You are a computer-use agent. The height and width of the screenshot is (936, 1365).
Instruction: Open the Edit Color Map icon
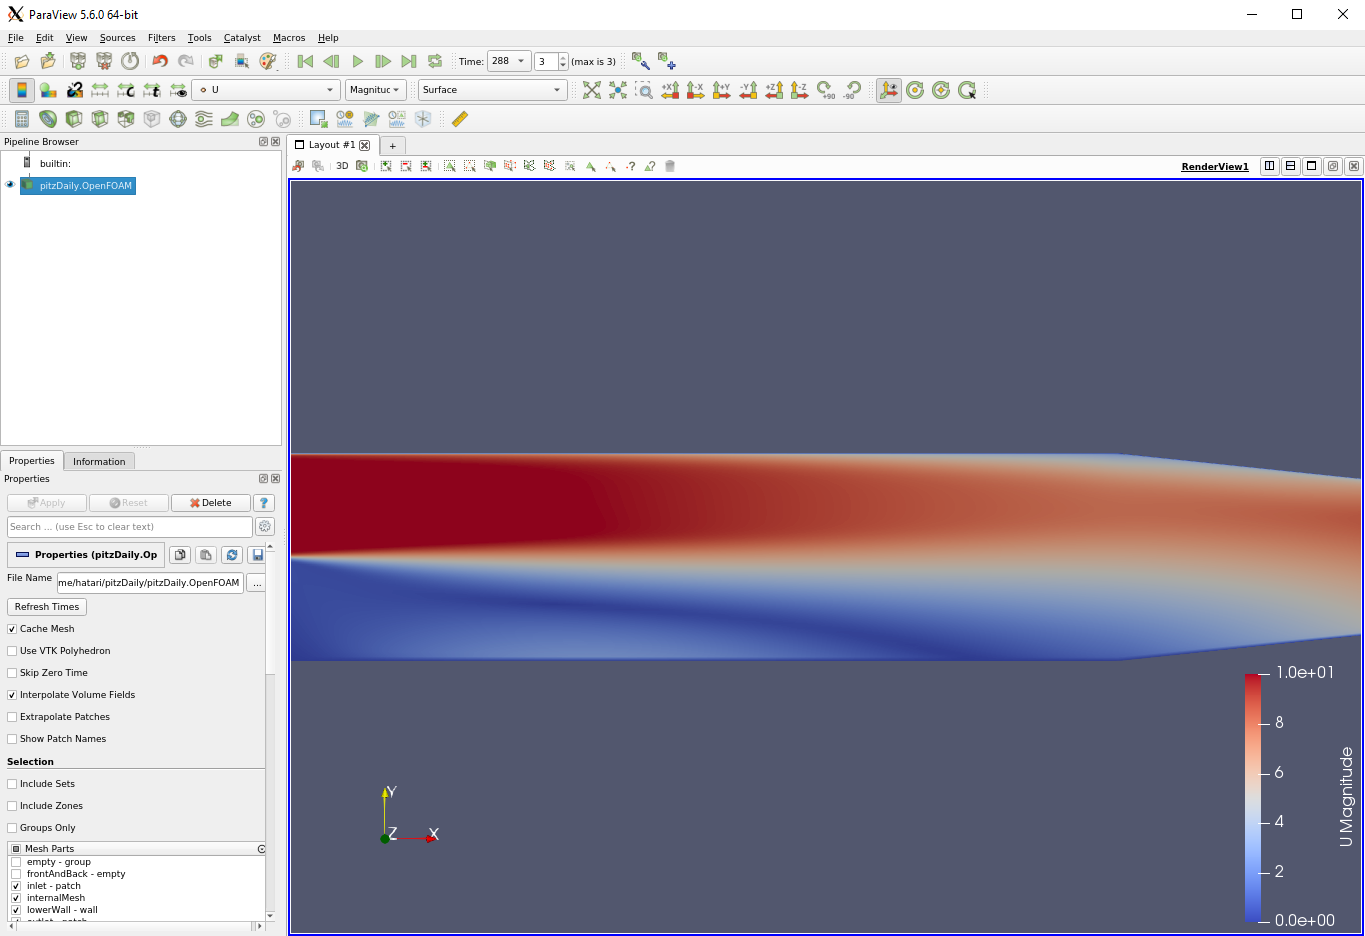48,90
